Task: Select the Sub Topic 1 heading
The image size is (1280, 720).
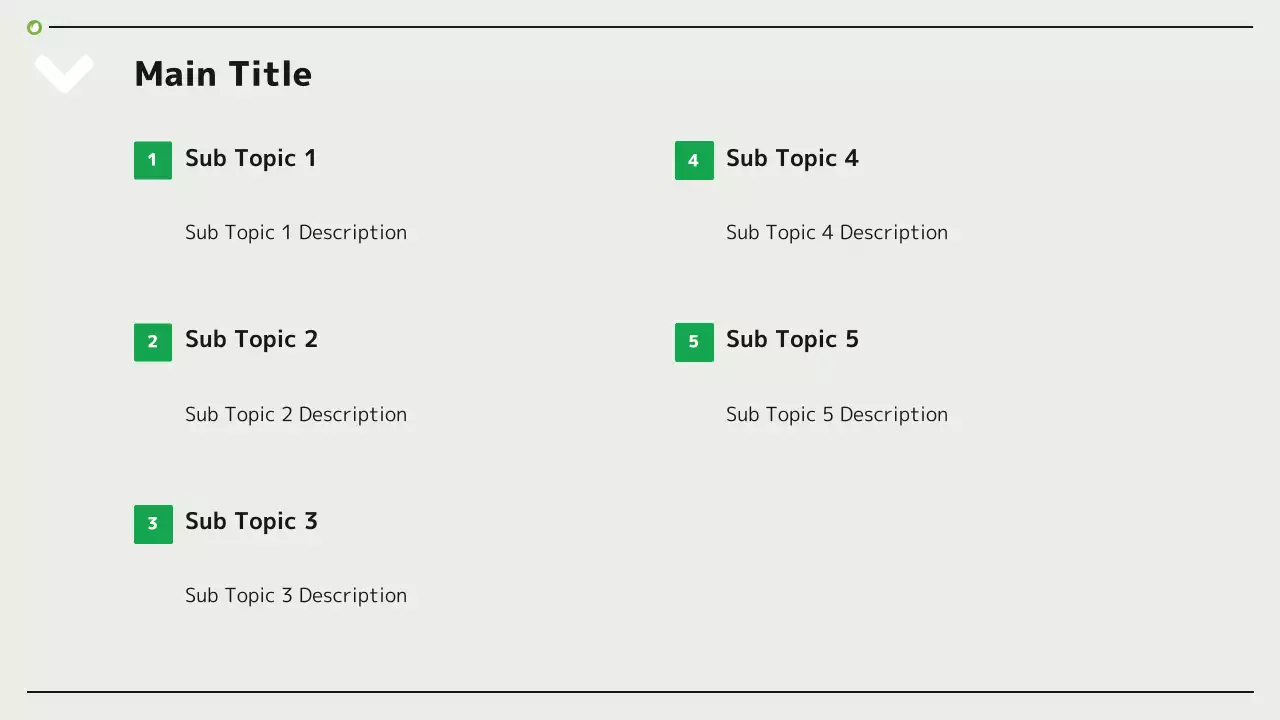Action: pos(250,158)
